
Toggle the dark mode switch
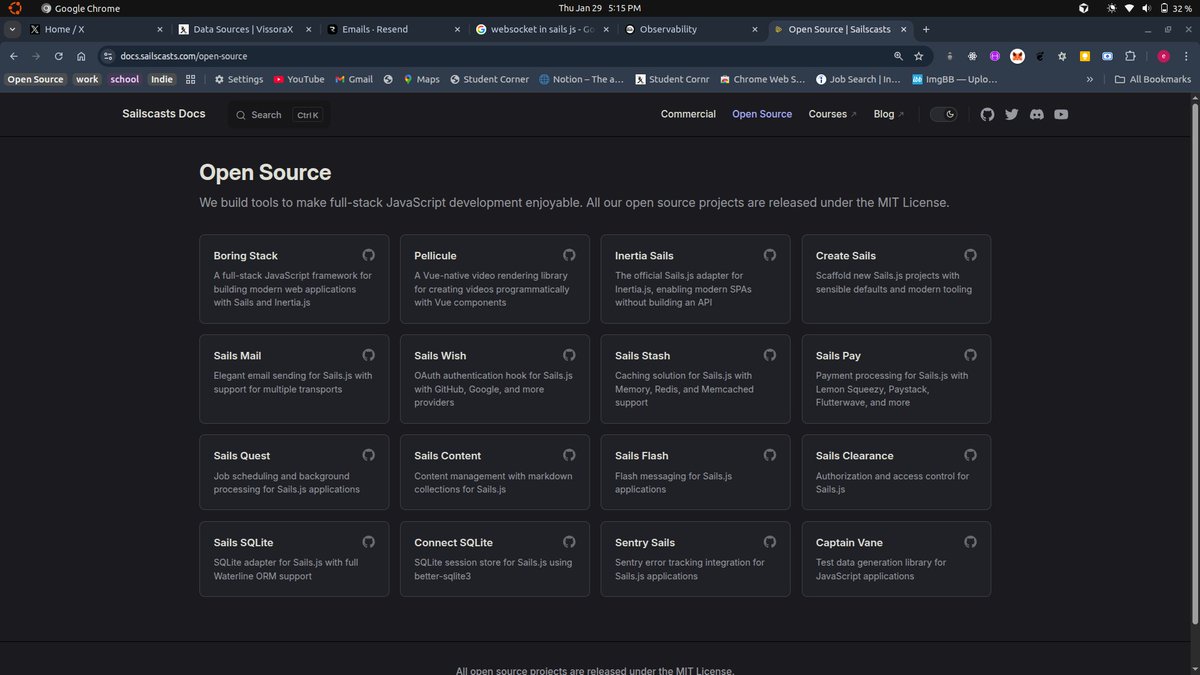[x=944, y=114]
